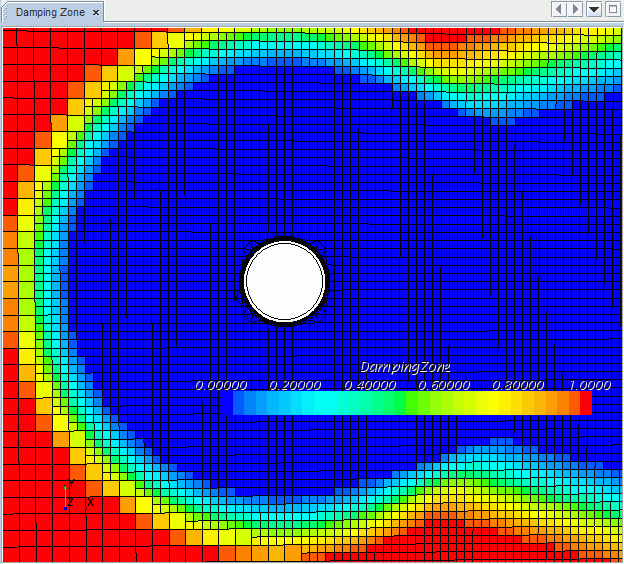This screenshot has height=564, width=624.
Task: Switch to the Damping Zone tab
Action: 49,12
